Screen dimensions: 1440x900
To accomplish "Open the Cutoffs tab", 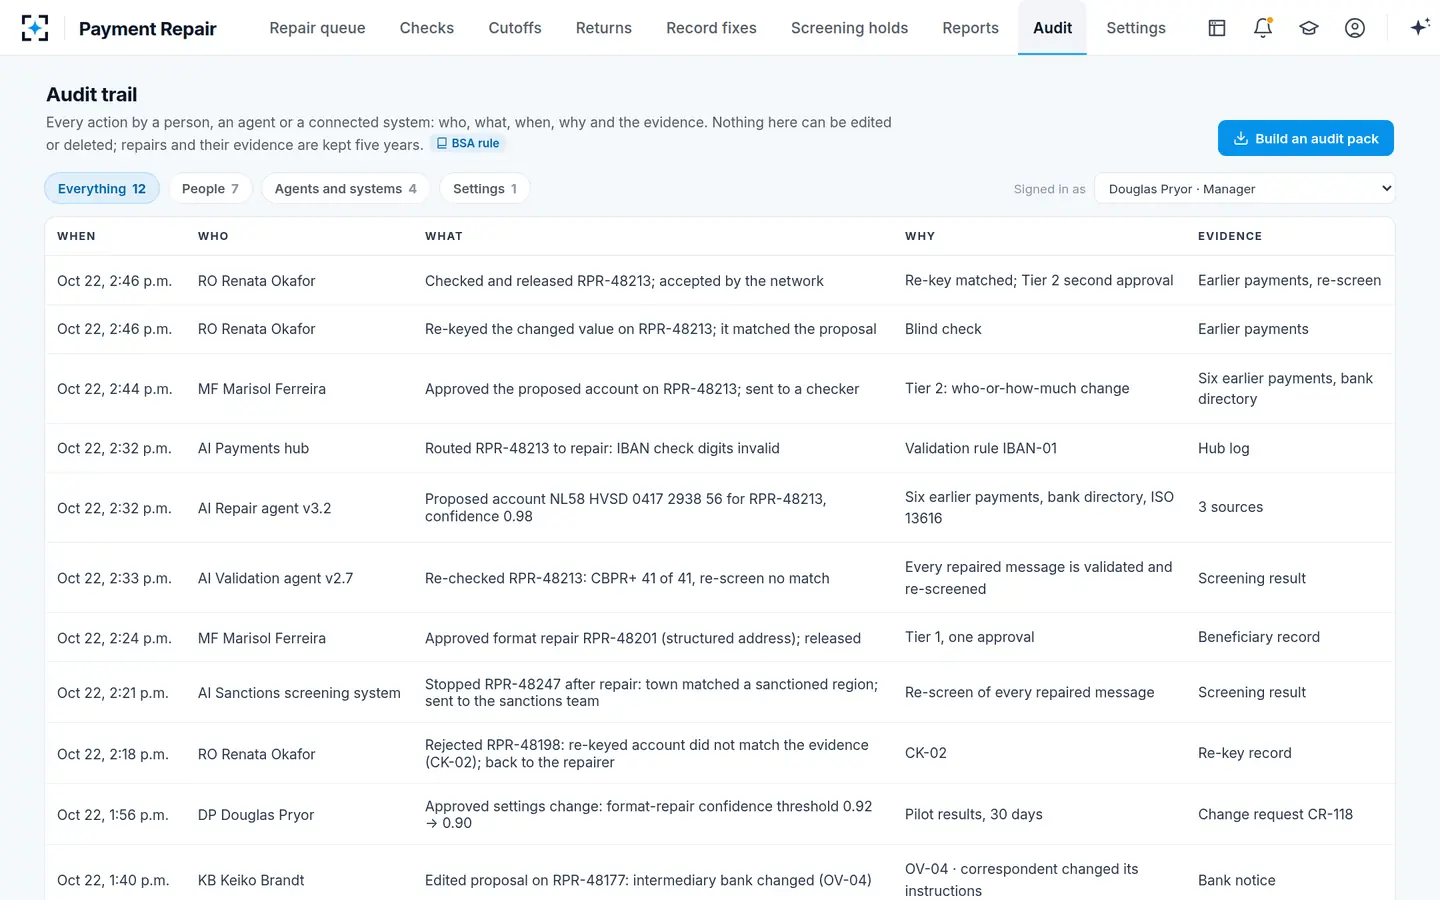I will coord(515,28).
